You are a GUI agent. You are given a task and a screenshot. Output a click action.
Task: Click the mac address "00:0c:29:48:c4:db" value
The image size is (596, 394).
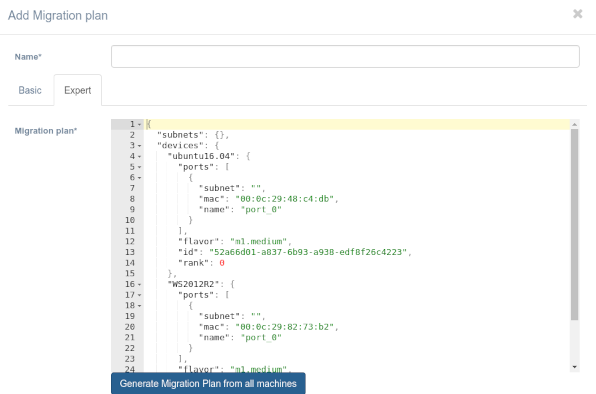coord(284,199)
